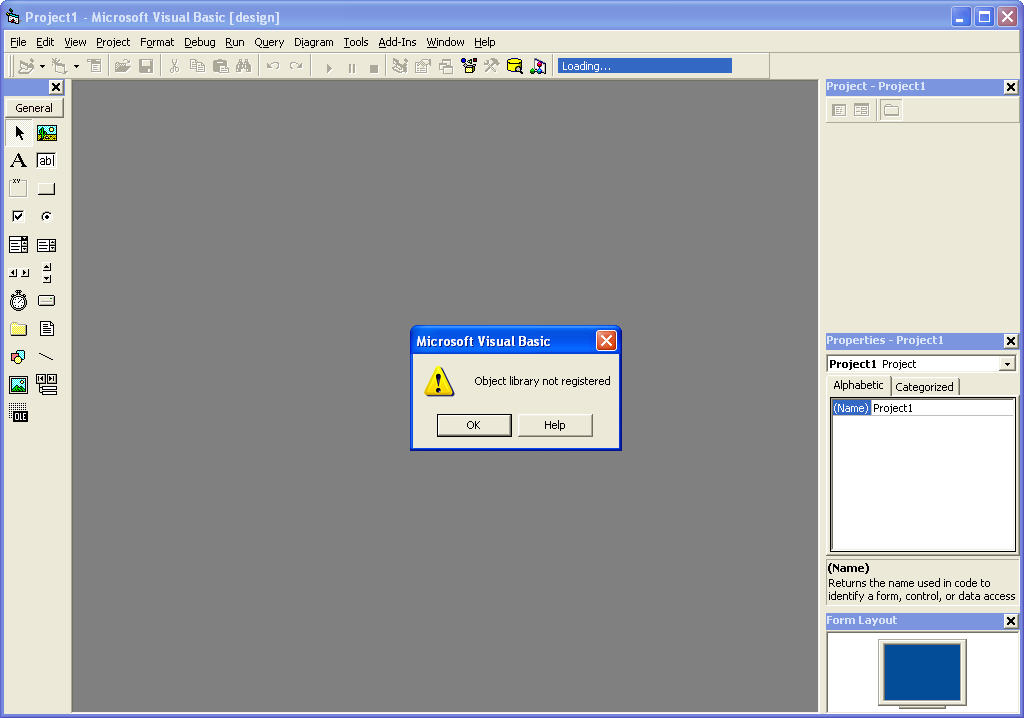Expand the Project1 object dropdown in Properties

point(1007,364)
